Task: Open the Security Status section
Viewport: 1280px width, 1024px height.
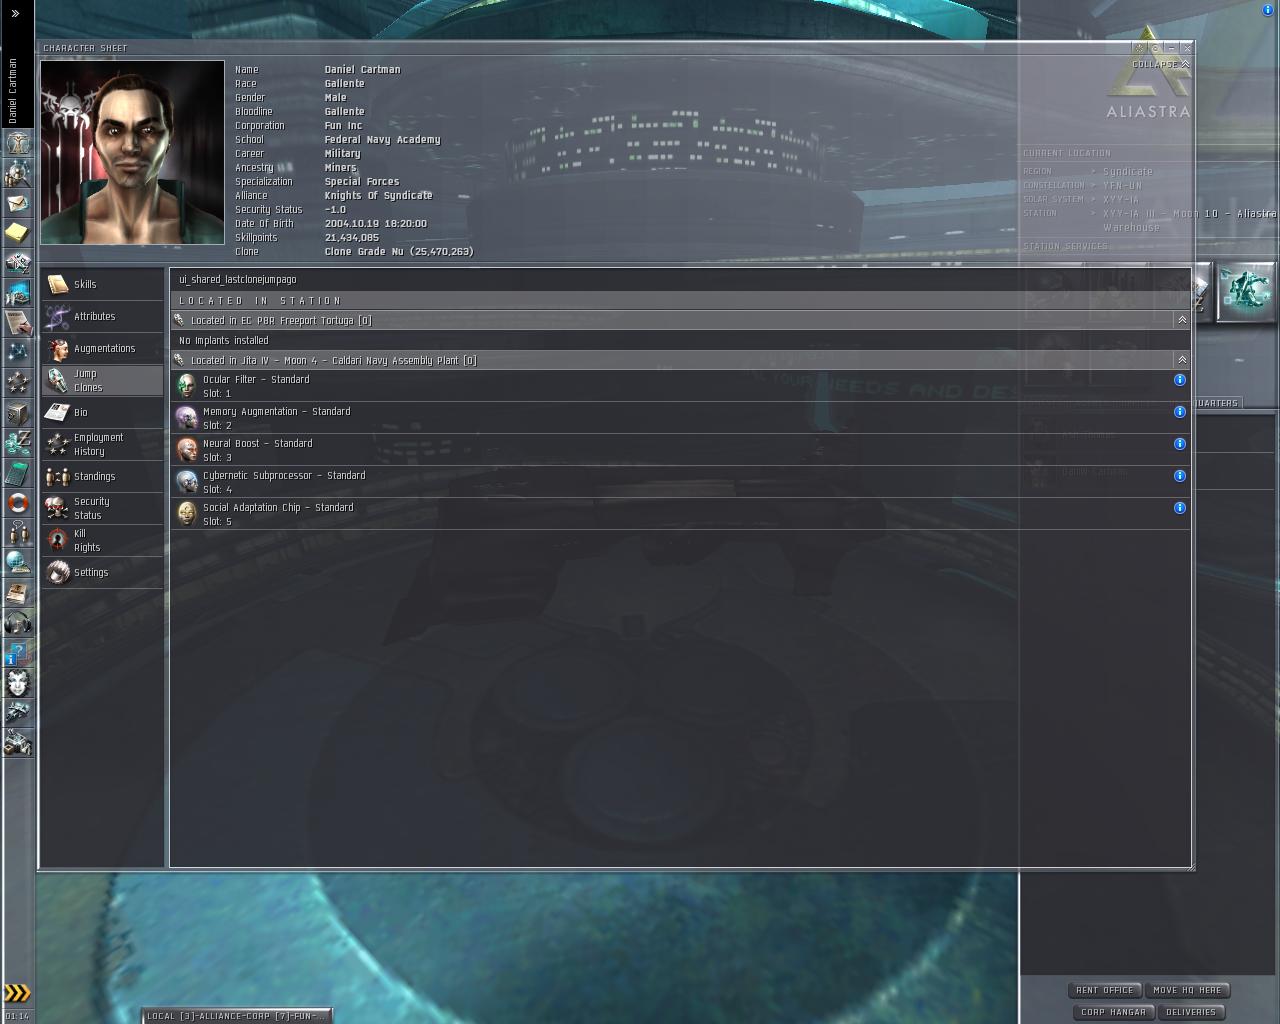Action: click(x=102, y=508)
